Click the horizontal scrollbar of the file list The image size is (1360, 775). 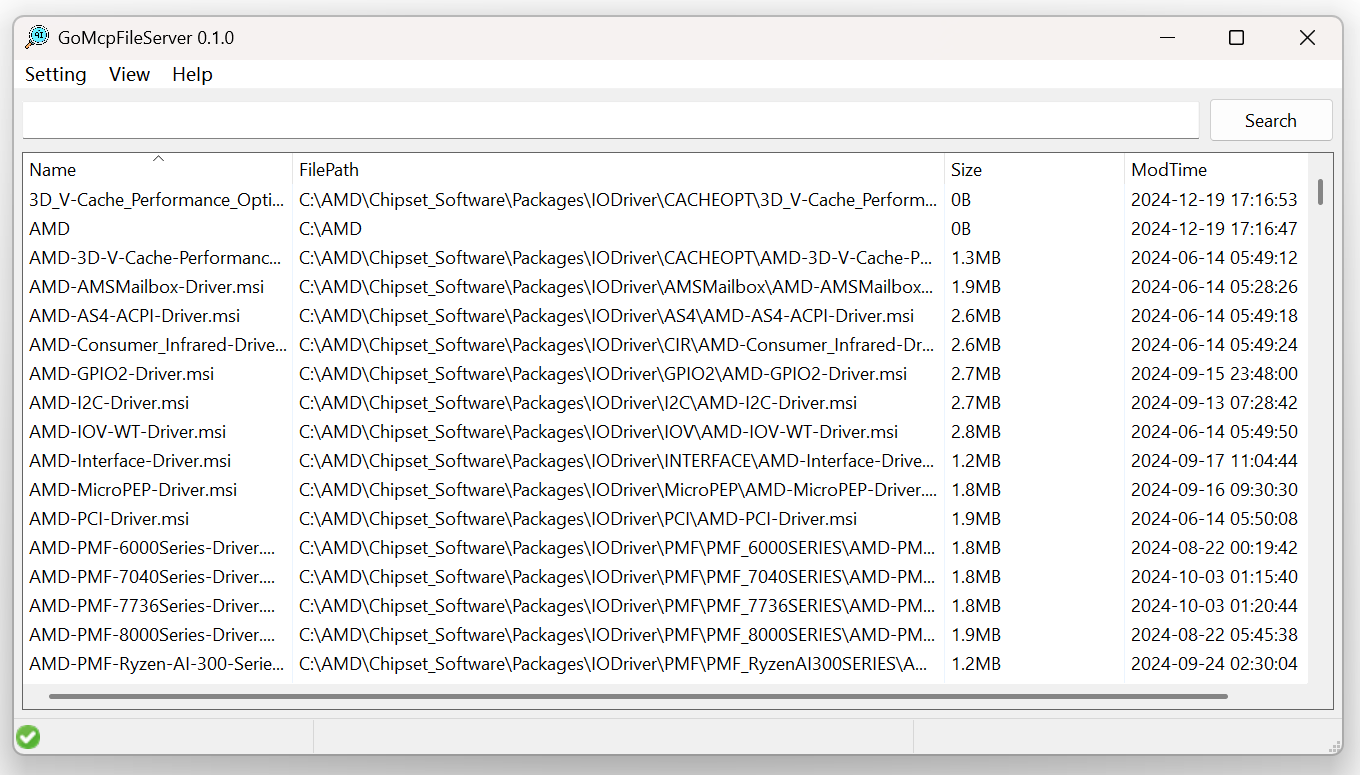pyautogui.click(x=638, y=696)
